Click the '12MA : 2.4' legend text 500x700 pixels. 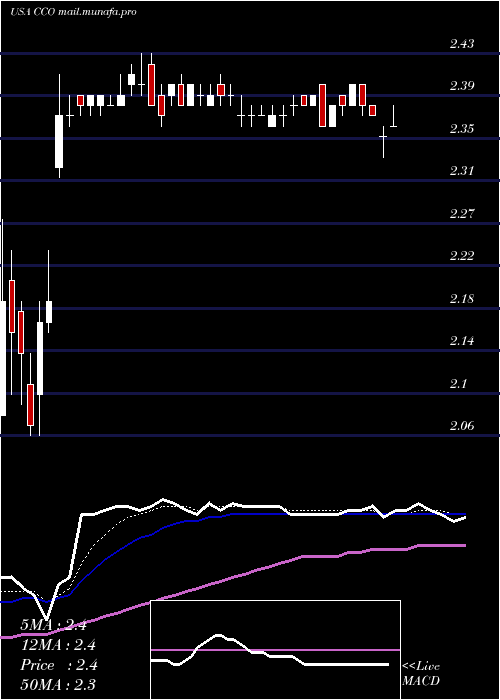[58, 645]
